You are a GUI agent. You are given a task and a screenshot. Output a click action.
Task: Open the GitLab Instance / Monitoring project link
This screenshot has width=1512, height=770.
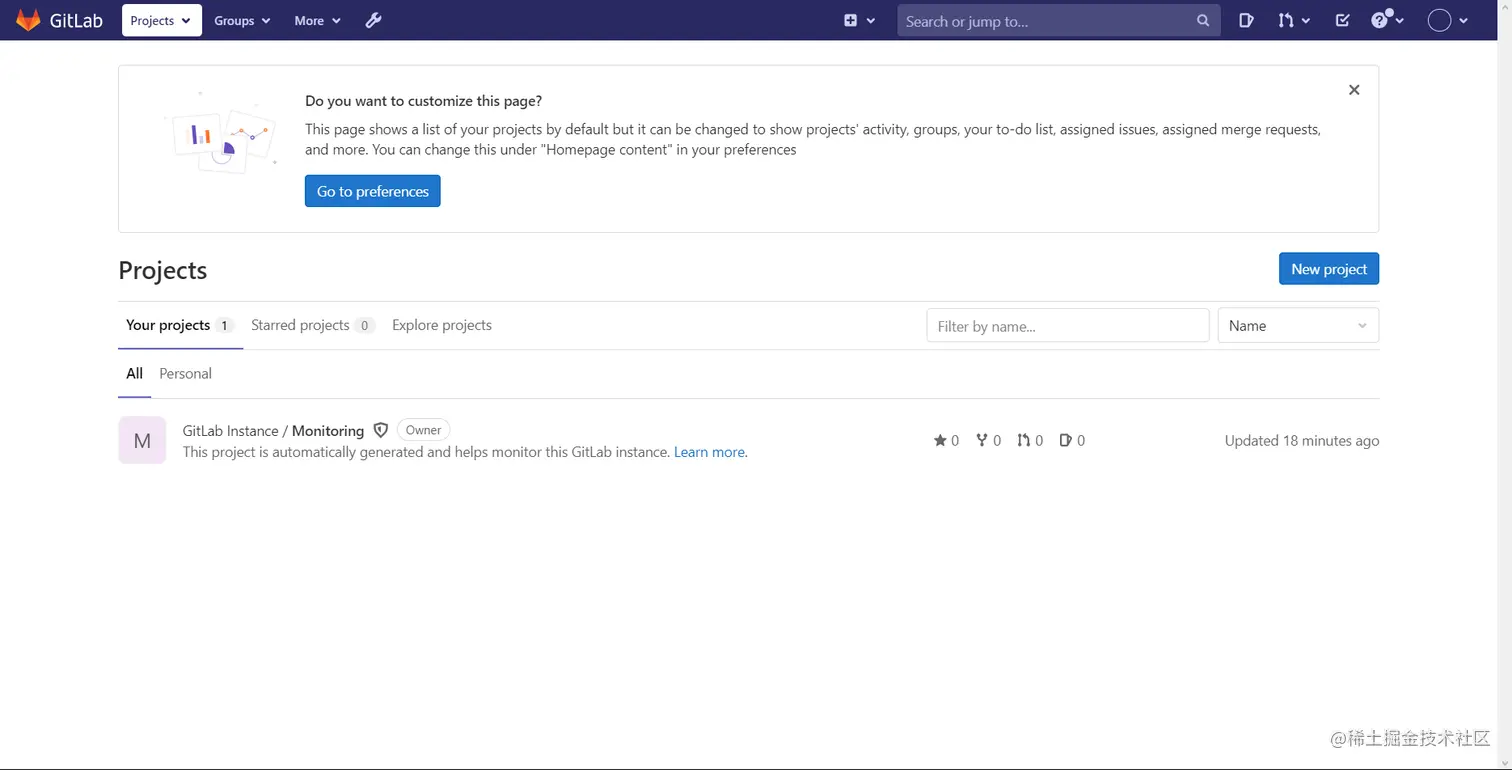(x=273, y=430)
